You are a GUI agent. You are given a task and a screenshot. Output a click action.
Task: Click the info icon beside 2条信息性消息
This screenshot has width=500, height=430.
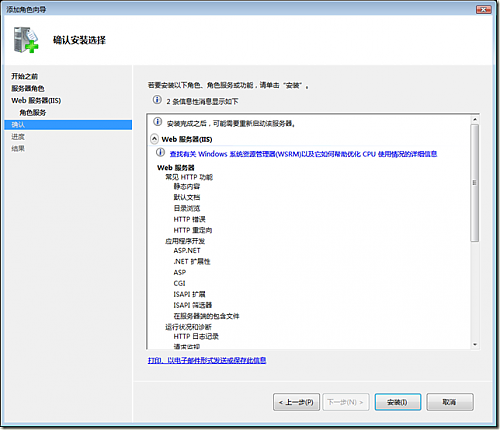(x=157, y=100)
